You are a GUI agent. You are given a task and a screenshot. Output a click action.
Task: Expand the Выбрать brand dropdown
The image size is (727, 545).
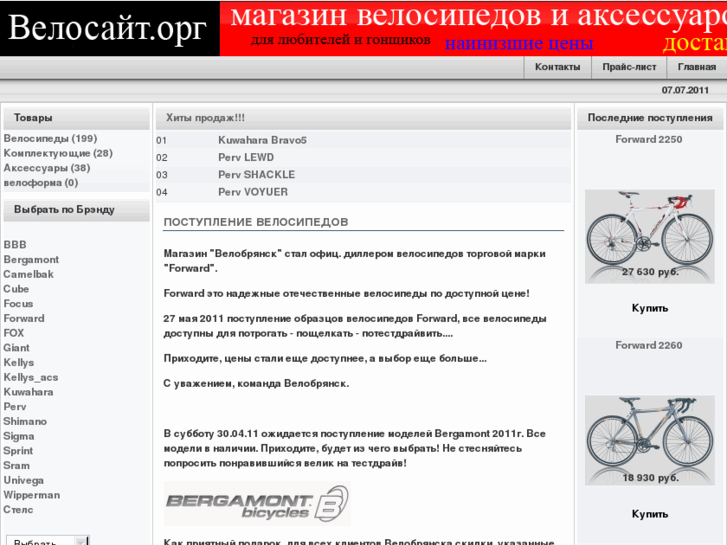47,540
